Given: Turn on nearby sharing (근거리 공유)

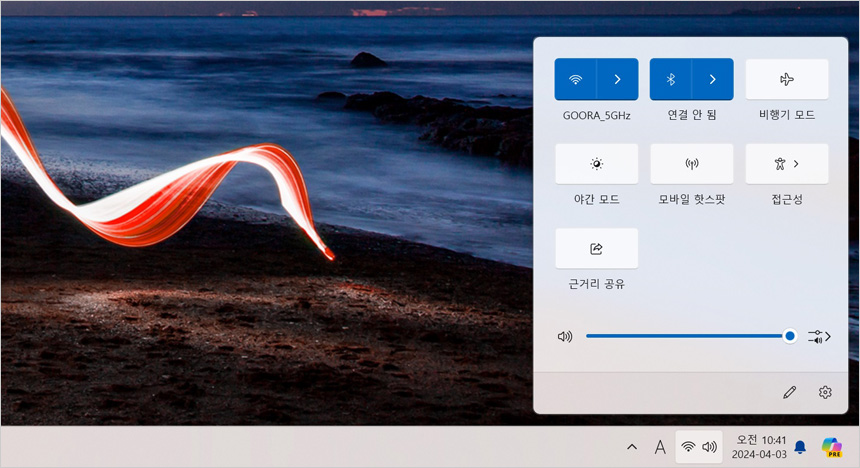Looking at the screenshot, I should pyautogui.click(x=596, y=248).
